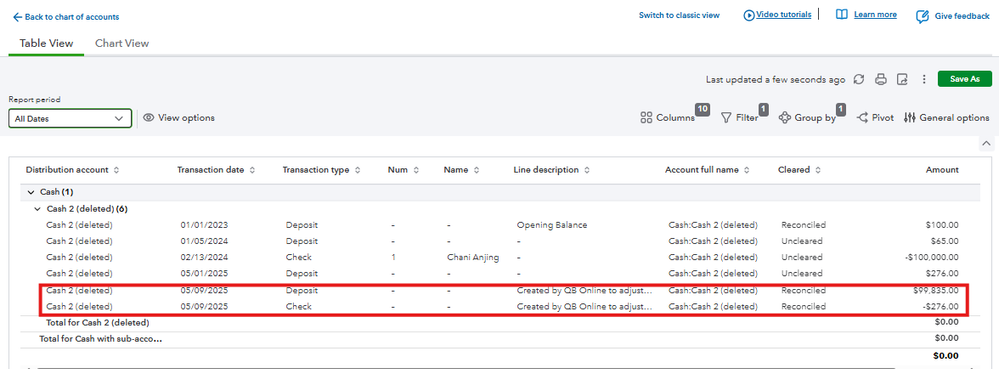Open the Learn more link
This screenshot has width=999, height=369.
click(x=875, y=15)
